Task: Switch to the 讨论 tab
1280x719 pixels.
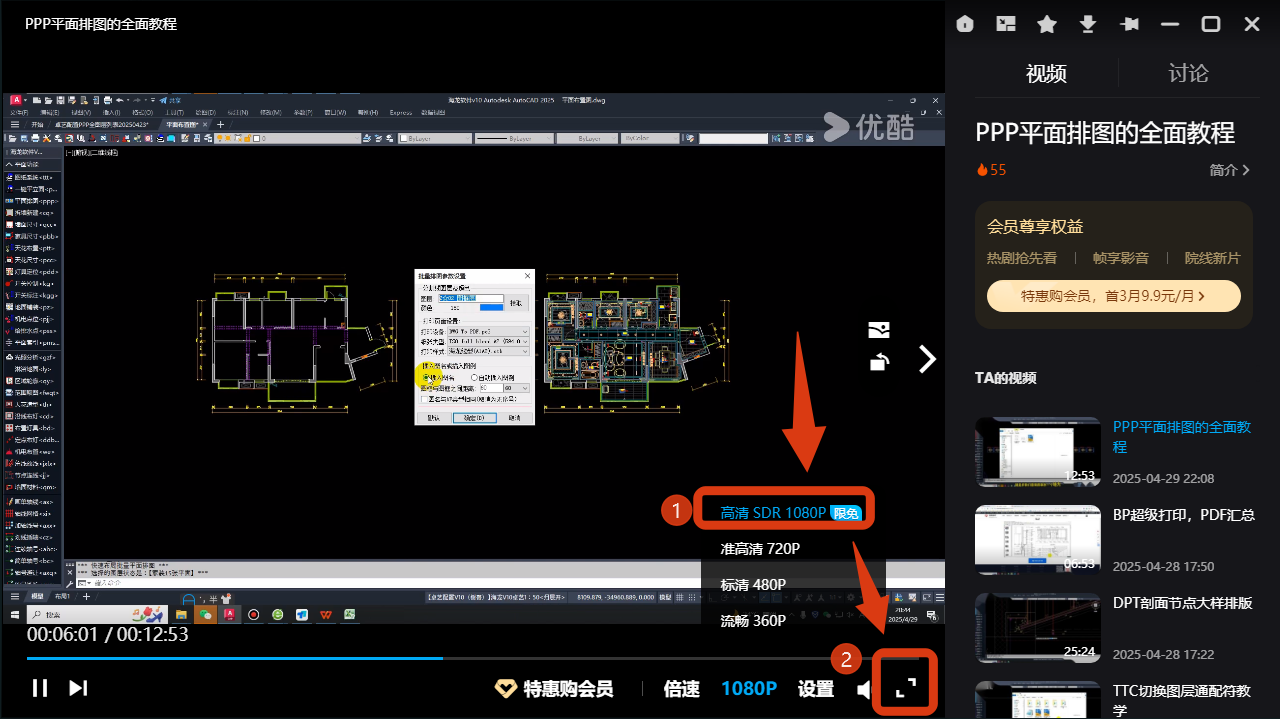Action: coord(1188,73)
